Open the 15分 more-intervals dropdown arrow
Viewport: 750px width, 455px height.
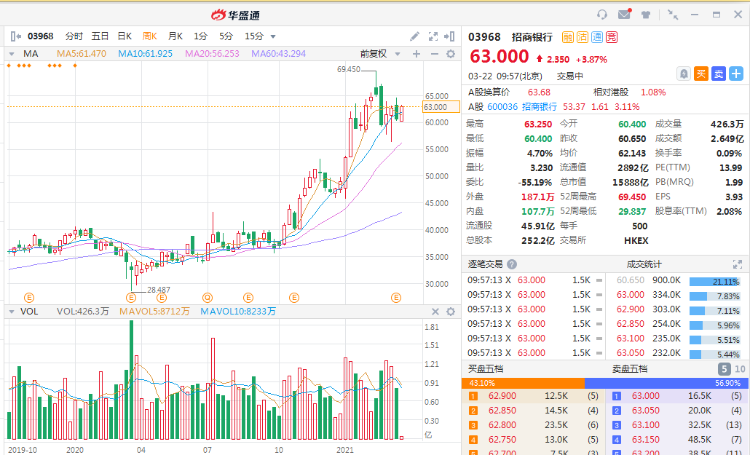pyautogui.click(x=273, y=35)
